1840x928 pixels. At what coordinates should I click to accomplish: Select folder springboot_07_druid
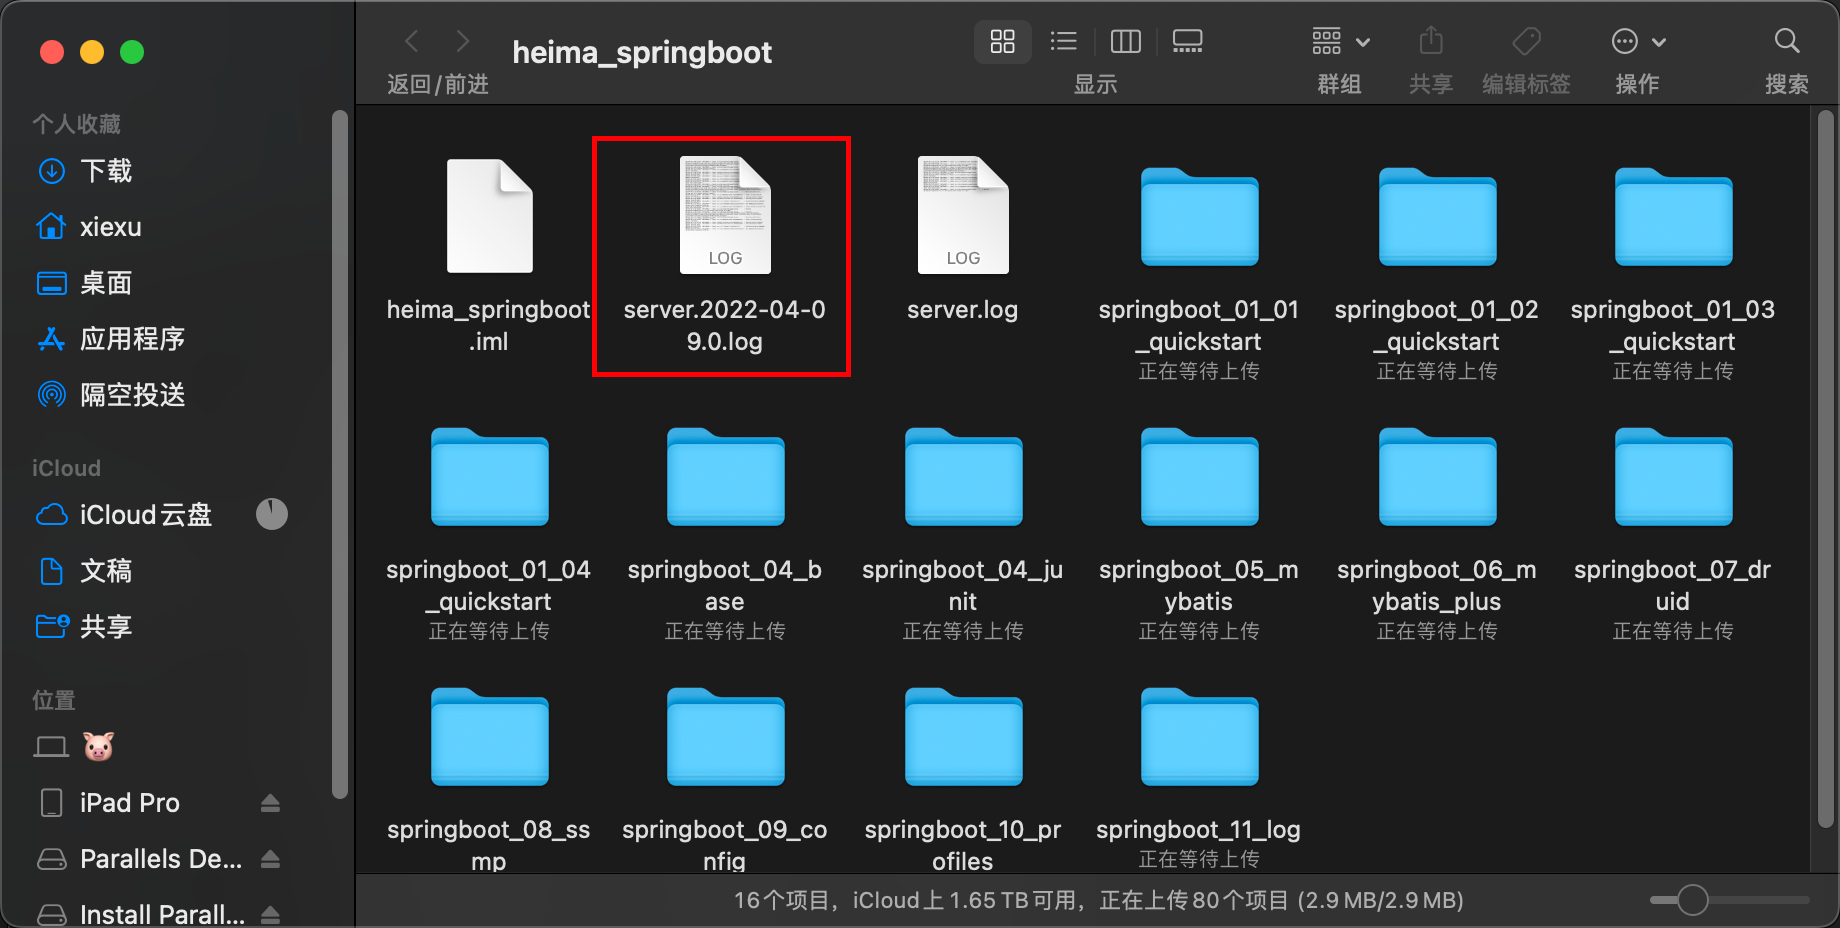[1673, 477]
